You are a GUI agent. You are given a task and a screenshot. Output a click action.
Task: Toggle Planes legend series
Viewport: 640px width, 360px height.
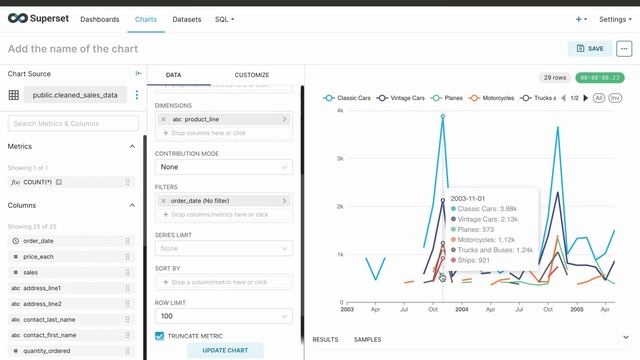pos(447,98)
